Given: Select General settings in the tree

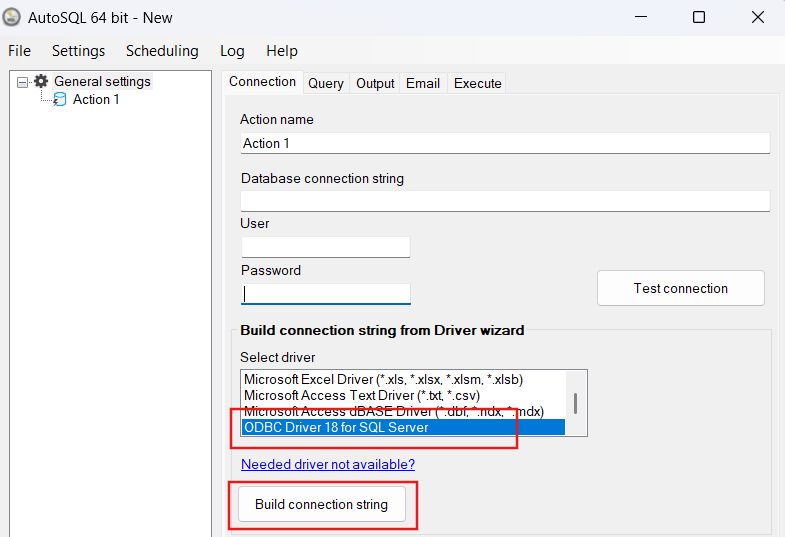Looking at the screenshot, I should [x=102, y=81].
